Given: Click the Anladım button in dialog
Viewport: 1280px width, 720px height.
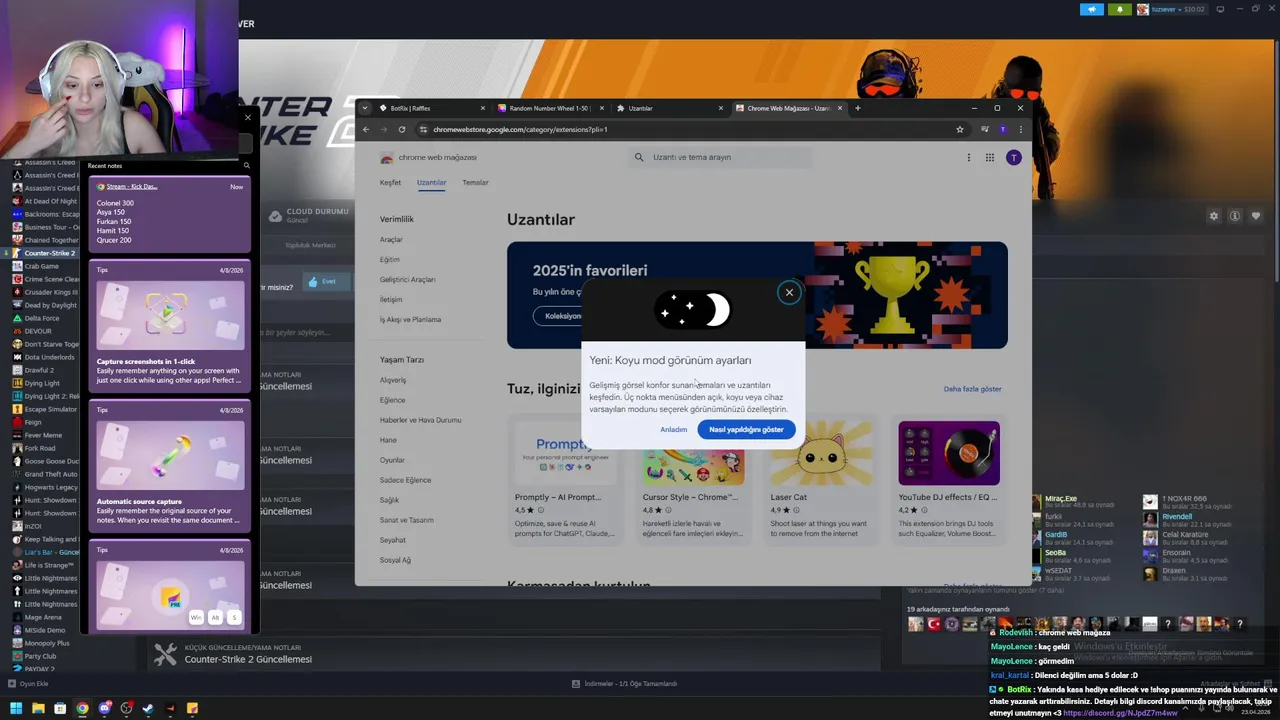Looking at the screenshot, I should (x=674, y=429).
